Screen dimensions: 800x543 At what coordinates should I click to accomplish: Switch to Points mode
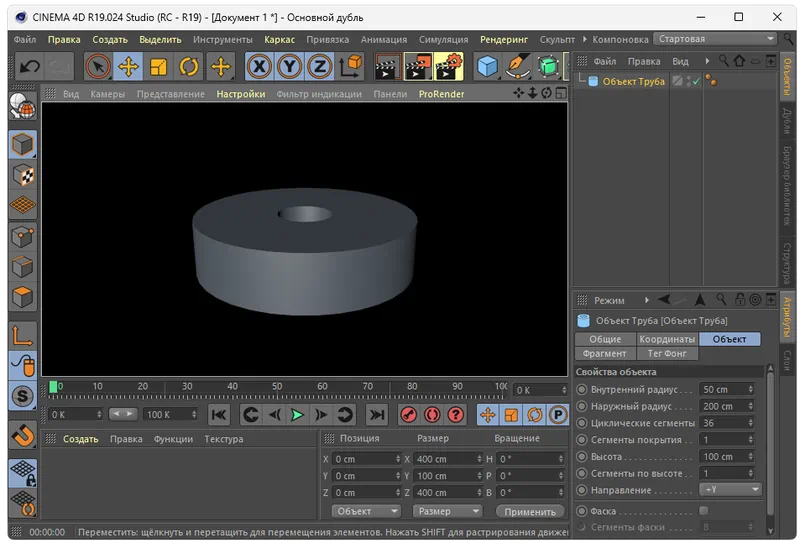click(x=22, y=237)
